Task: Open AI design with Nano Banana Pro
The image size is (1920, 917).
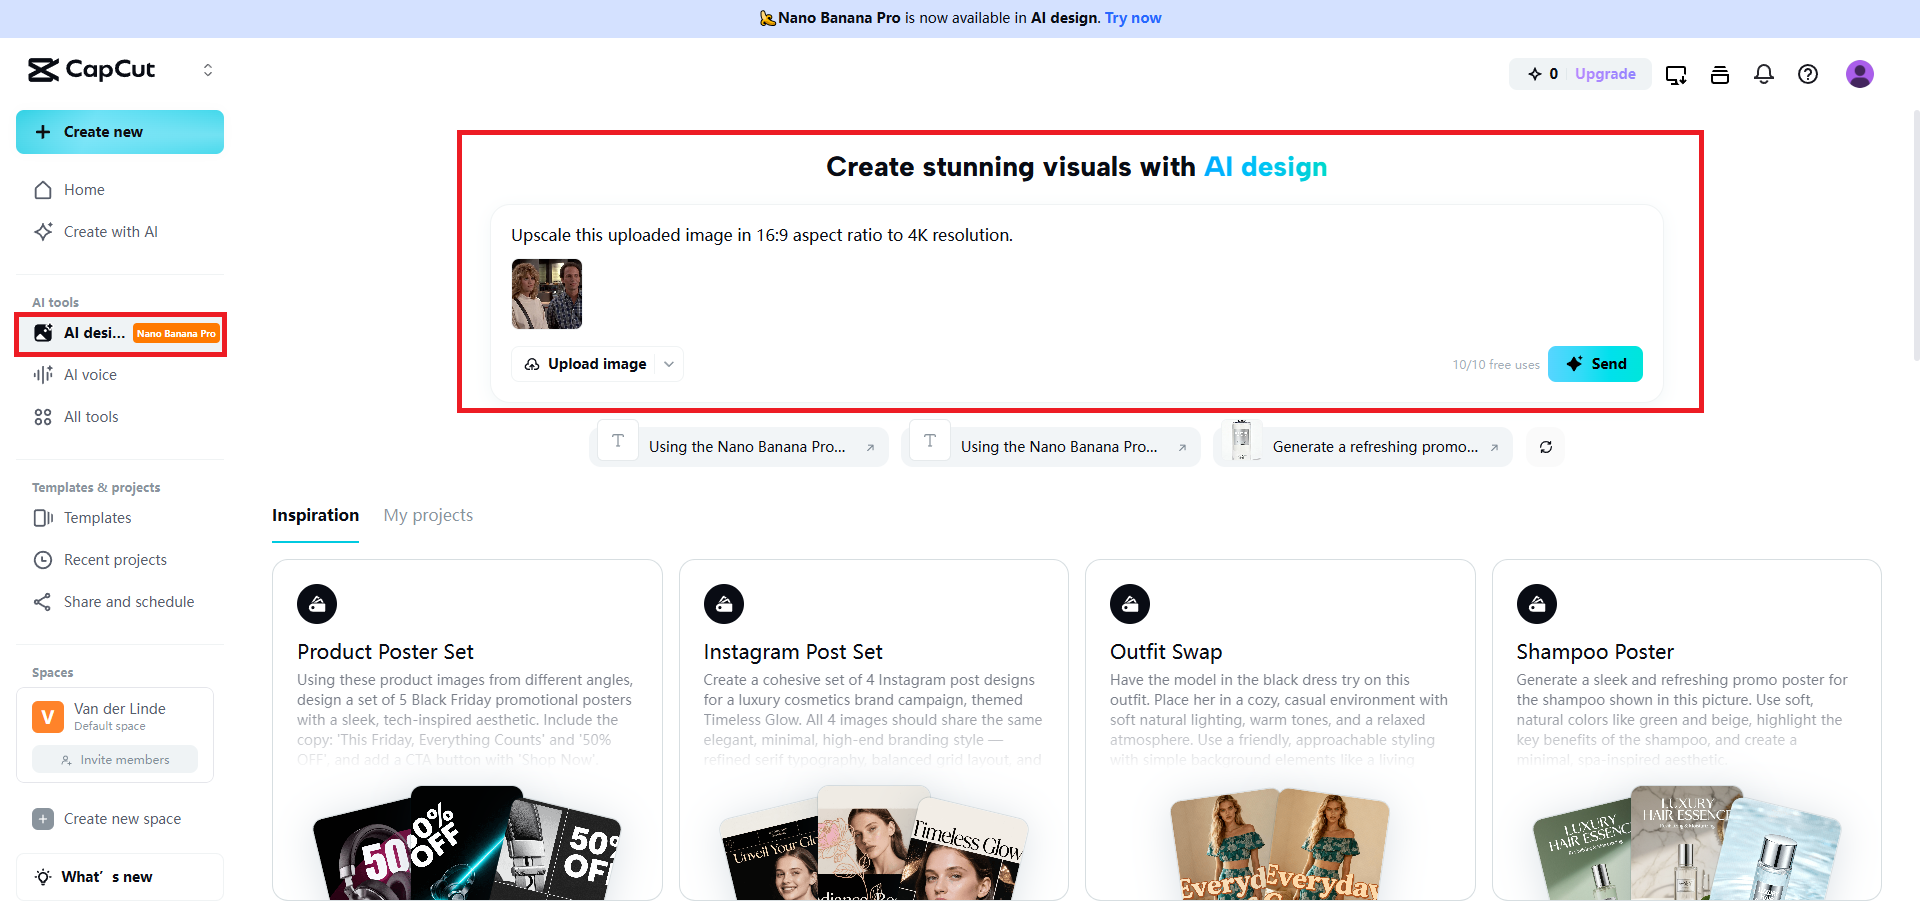Action: pos(95,333)
